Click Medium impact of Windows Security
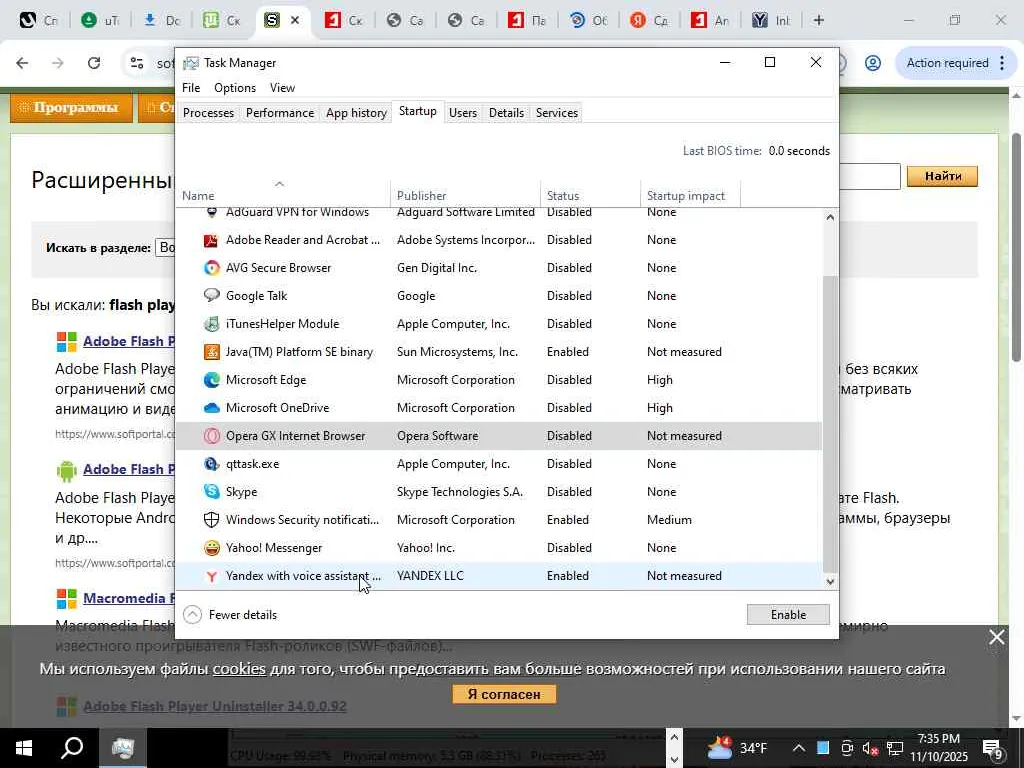1024x768 pixels. pyautogui.click(x=669, y=520)
